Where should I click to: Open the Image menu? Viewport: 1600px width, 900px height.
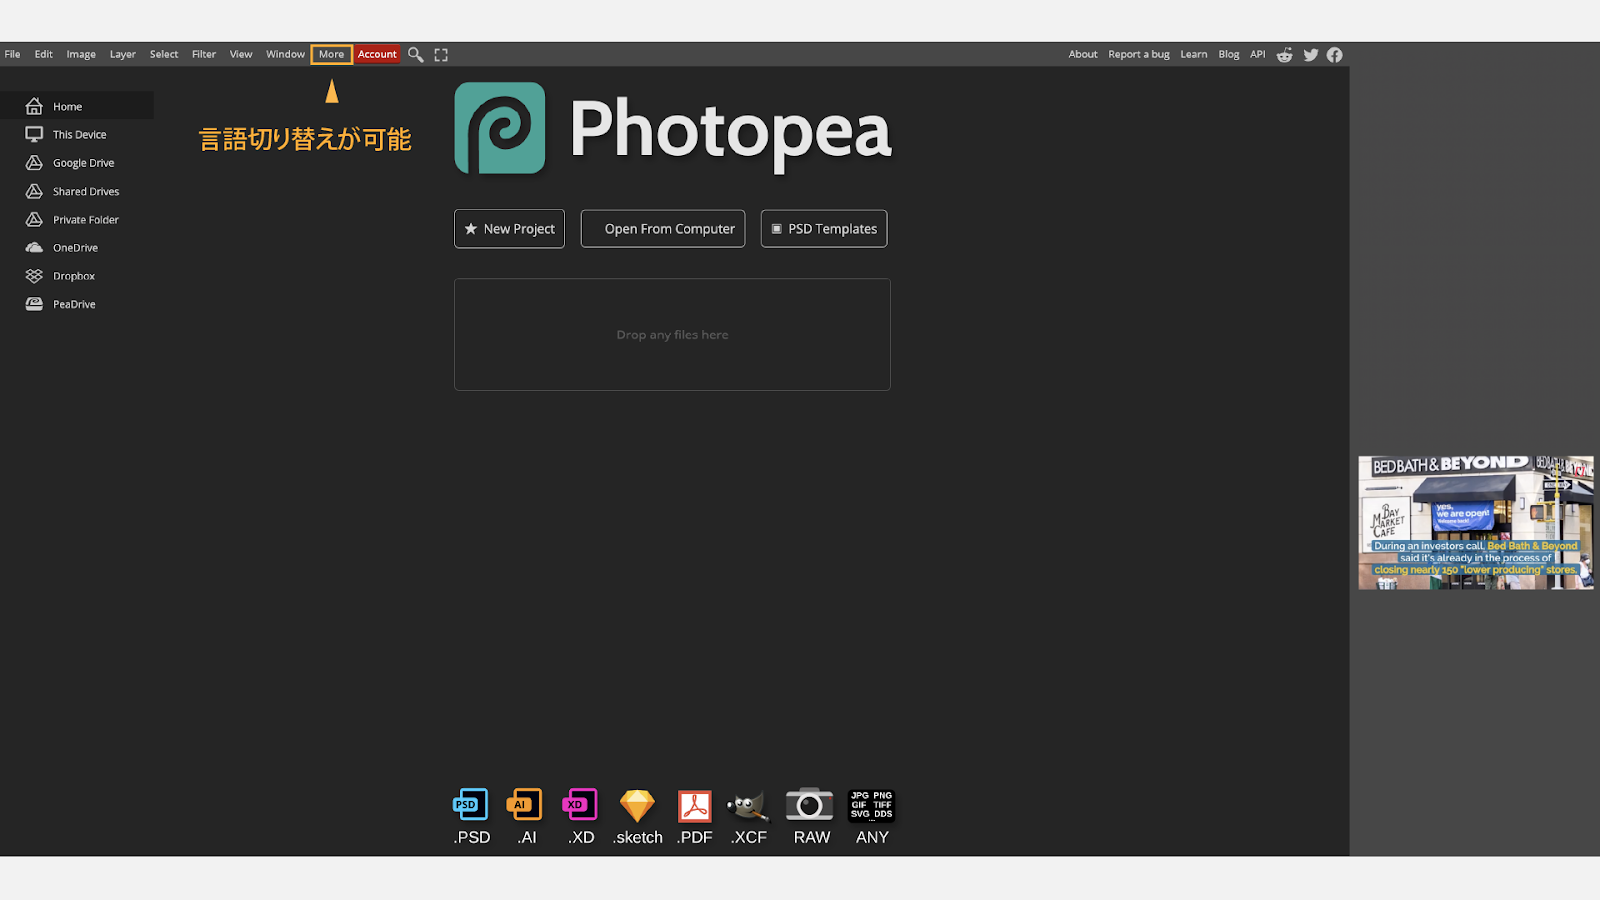(x=81, y=55)
